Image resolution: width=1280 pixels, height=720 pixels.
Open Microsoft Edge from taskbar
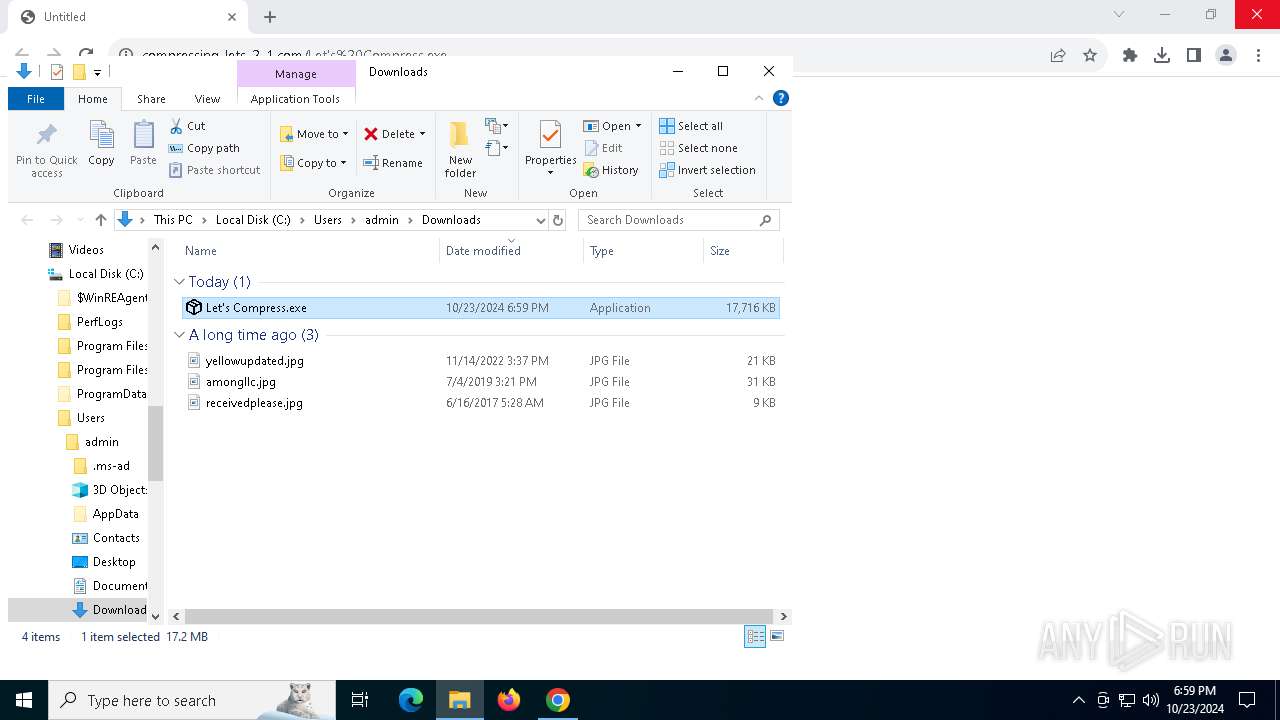(x=411, y=700)
